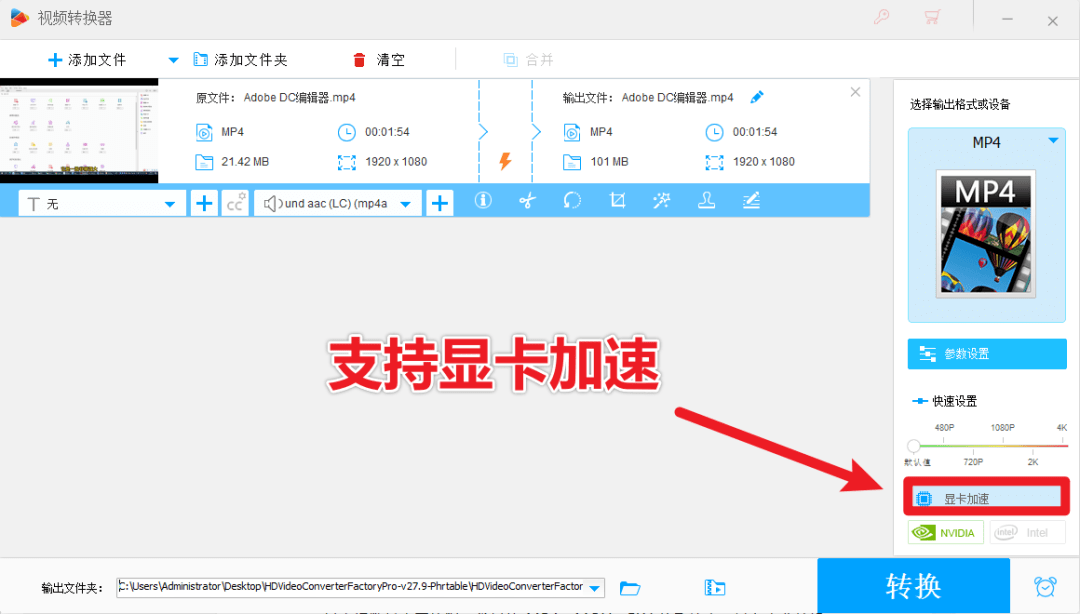Image resolution: width=1080 pixels, height=614 pixels.
Task: Open the CC subtitle import icon
Action: tap(234, 202)
